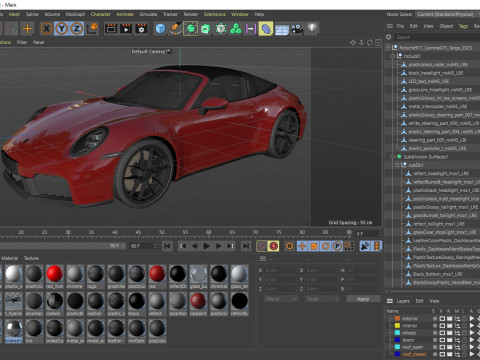
Task: Collapse the subDiv1 group
Action: click(x=397, y=165)
